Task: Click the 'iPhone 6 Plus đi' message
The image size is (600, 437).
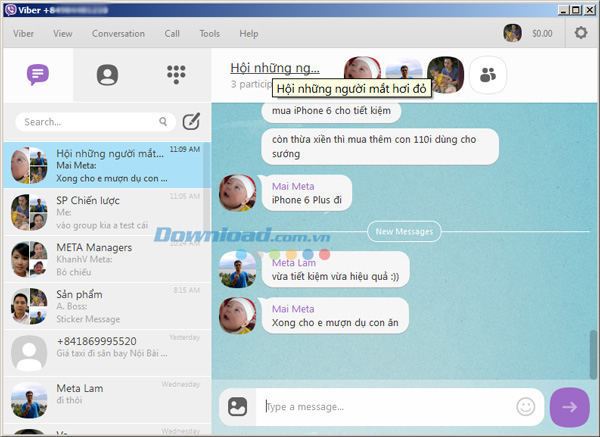Action: coord(307,193)
